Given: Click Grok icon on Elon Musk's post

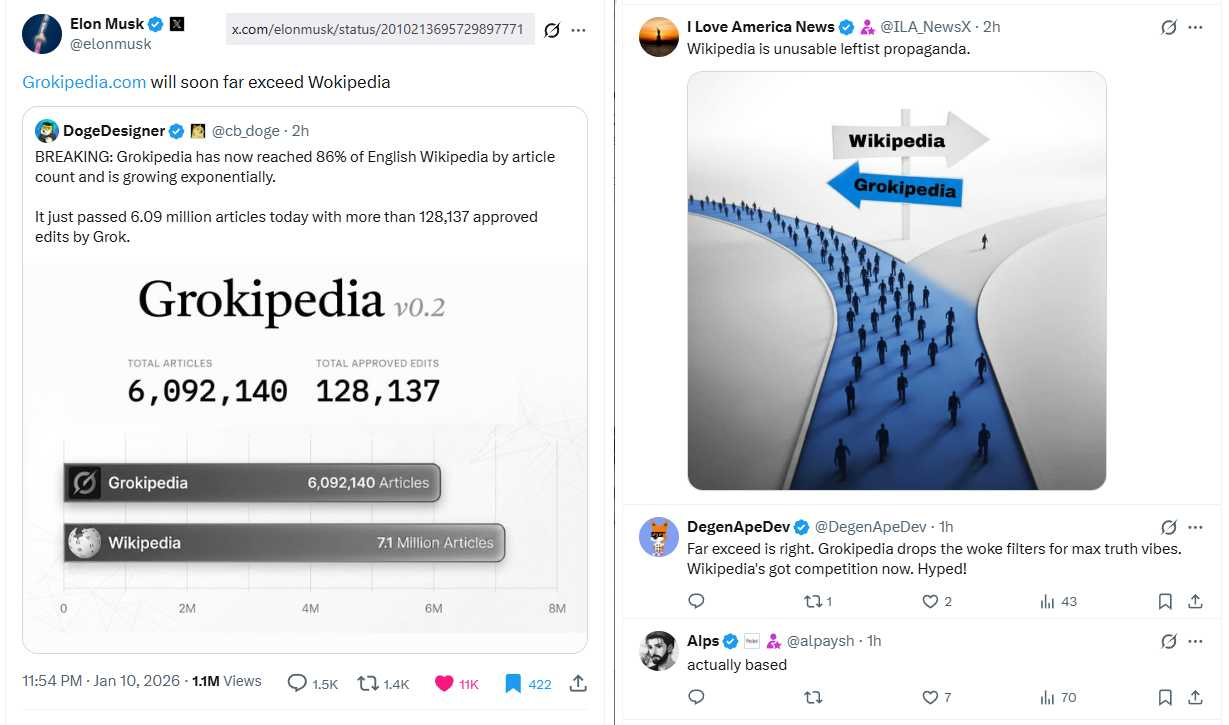Looking at the screenshot, I should click(x=552, y=30).
